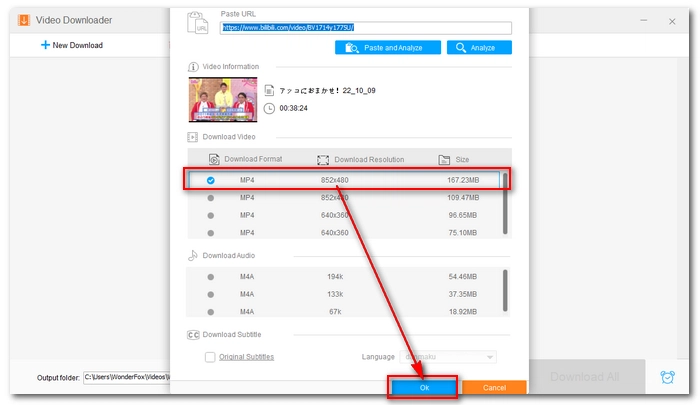The width and height of the screenshot is (700, 405).
Task: Click the video preview thumbnail
Action: (223, 99)
